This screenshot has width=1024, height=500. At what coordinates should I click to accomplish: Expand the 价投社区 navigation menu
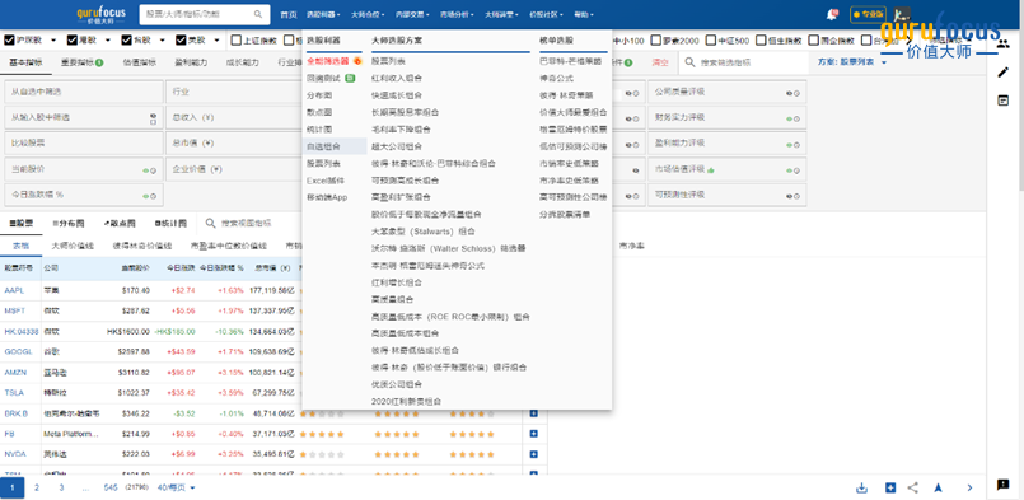point(545,14)
